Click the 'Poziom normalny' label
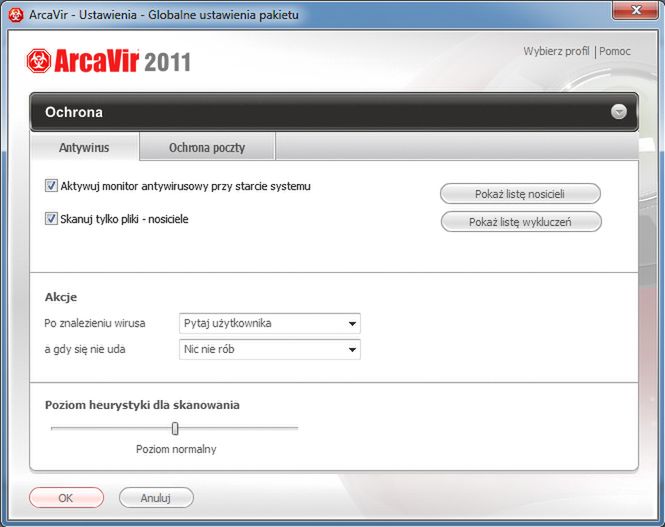 point(176,449)
